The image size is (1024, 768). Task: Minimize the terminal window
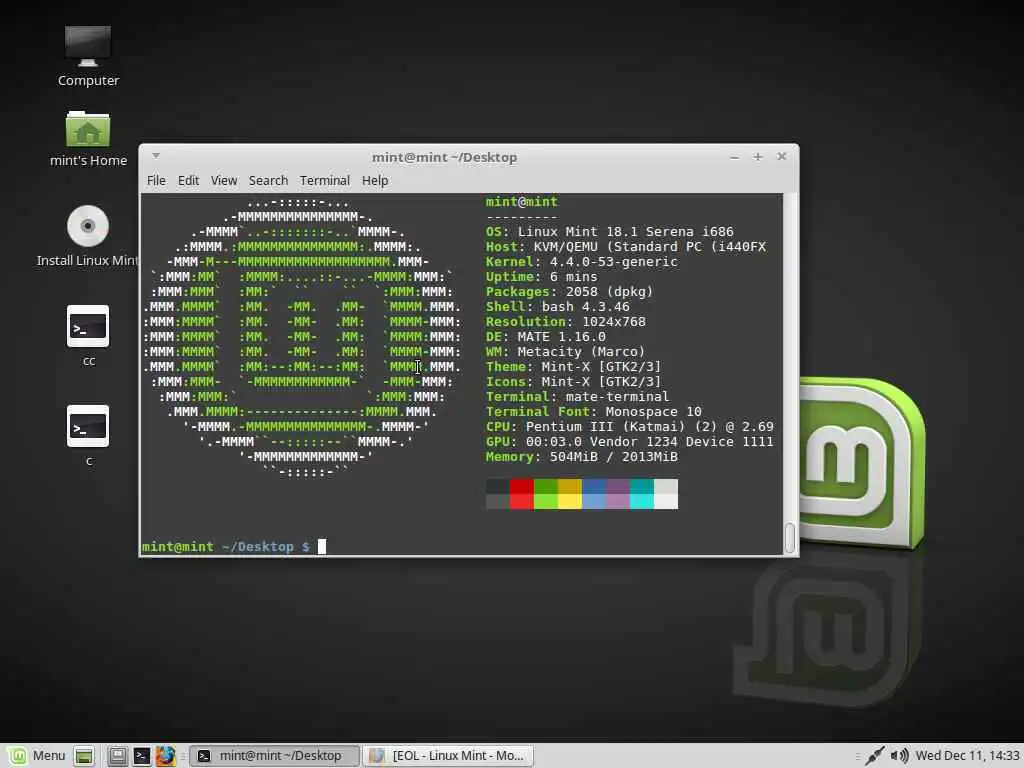[x=735, y=157]
